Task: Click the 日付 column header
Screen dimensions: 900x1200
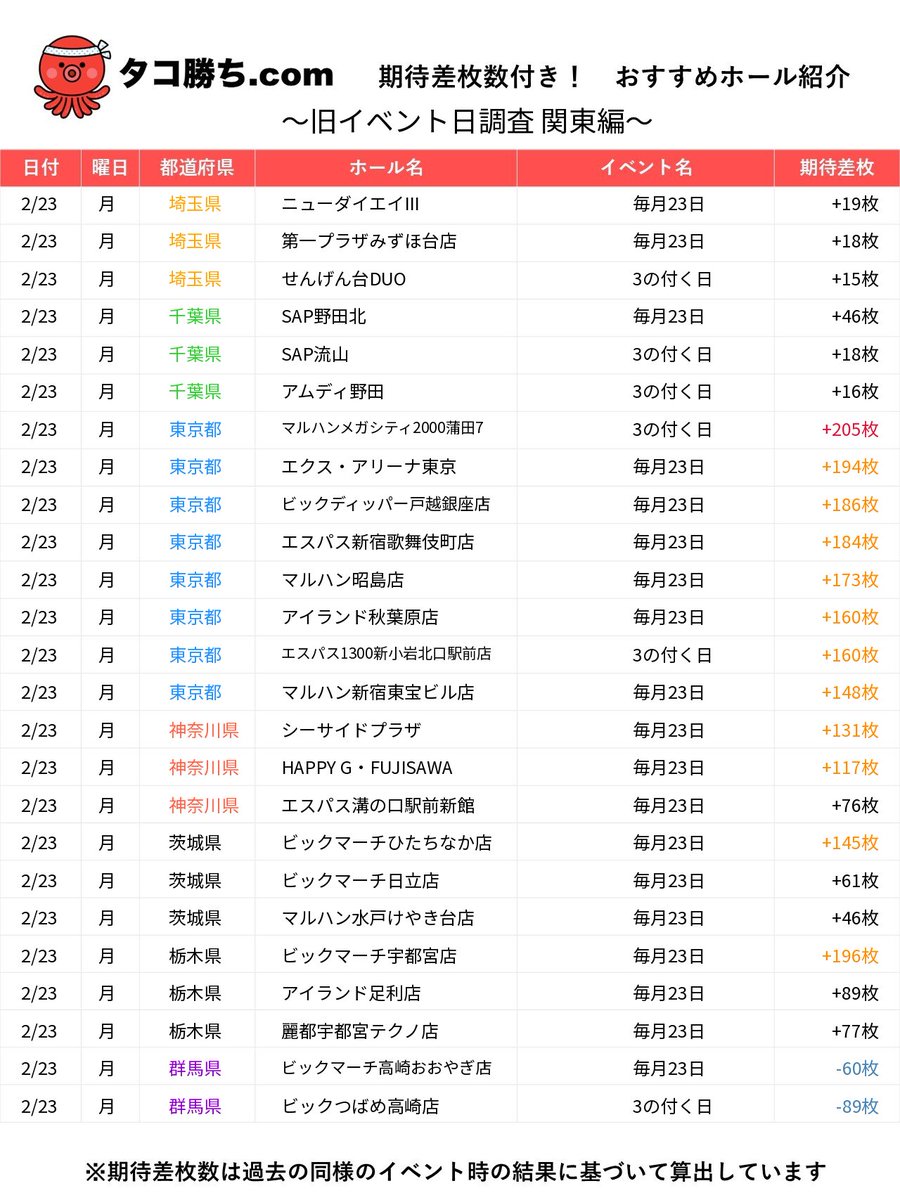Action: pos(40,167)
